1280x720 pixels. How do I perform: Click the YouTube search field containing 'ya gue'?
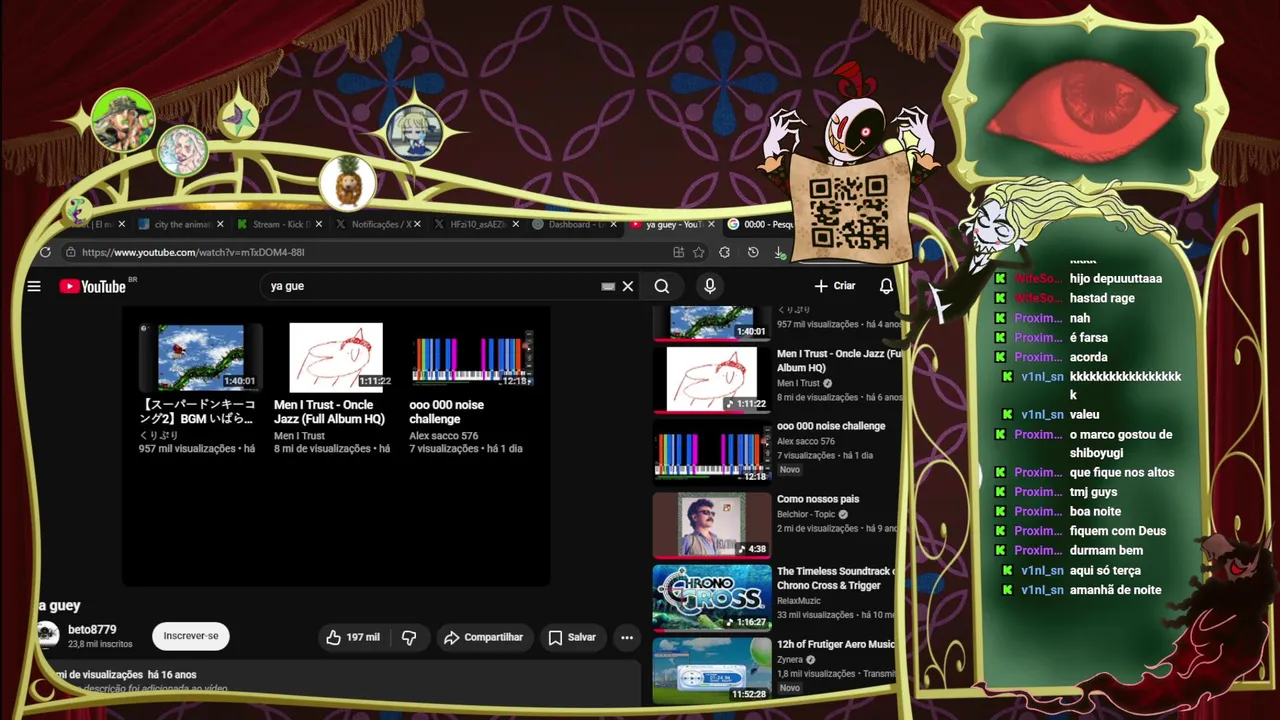pyautogui.click(x=430, y=286)
